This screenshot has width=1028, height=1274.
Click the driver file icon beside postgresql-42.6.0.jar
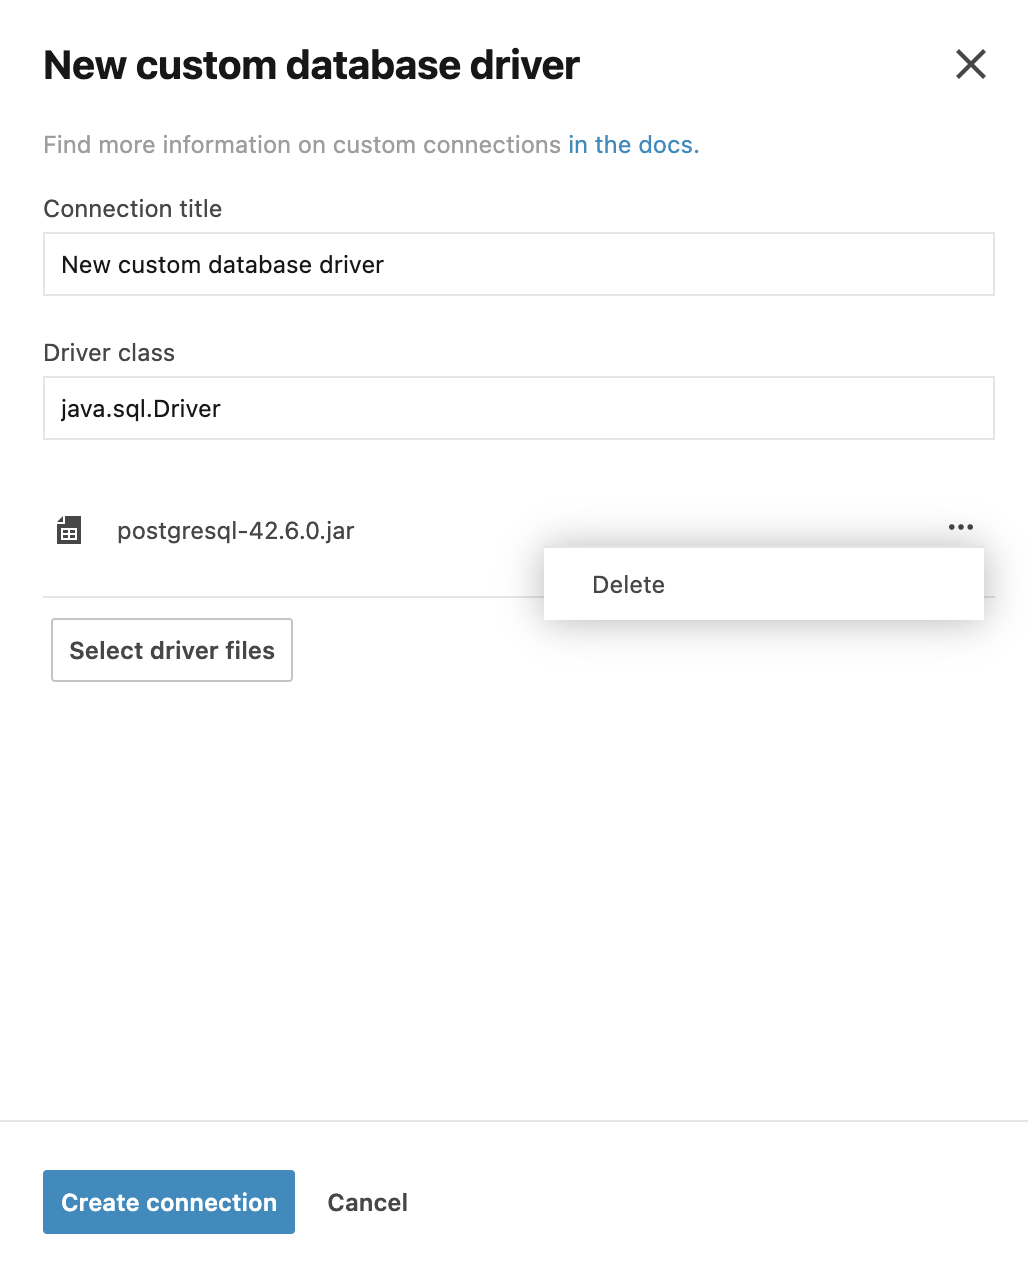68,530
